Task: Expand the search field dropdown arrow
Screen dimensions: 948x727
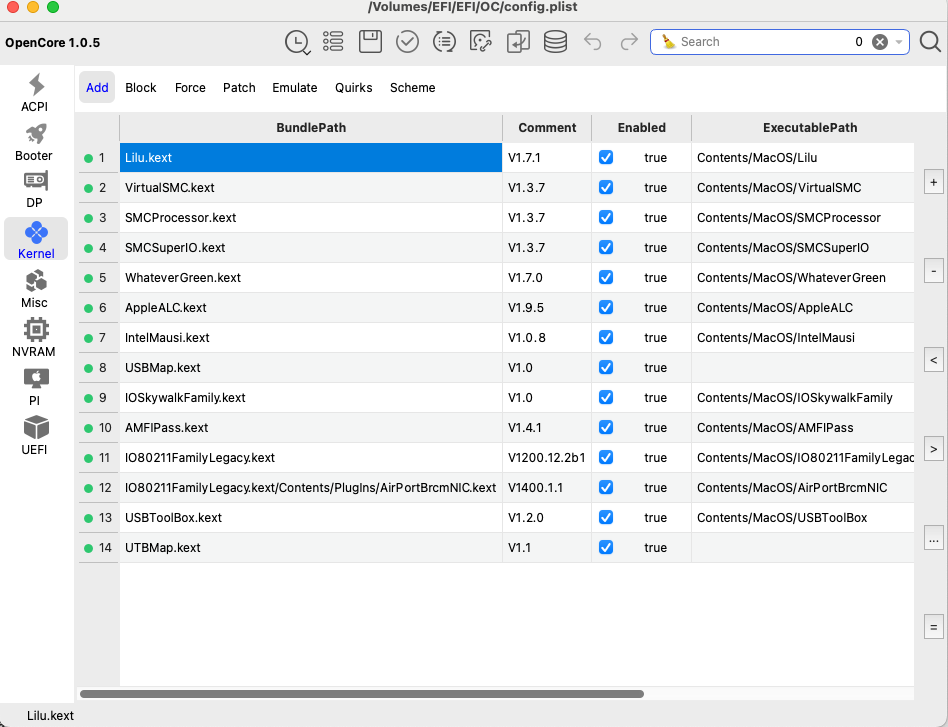Action: click(900, 42)
